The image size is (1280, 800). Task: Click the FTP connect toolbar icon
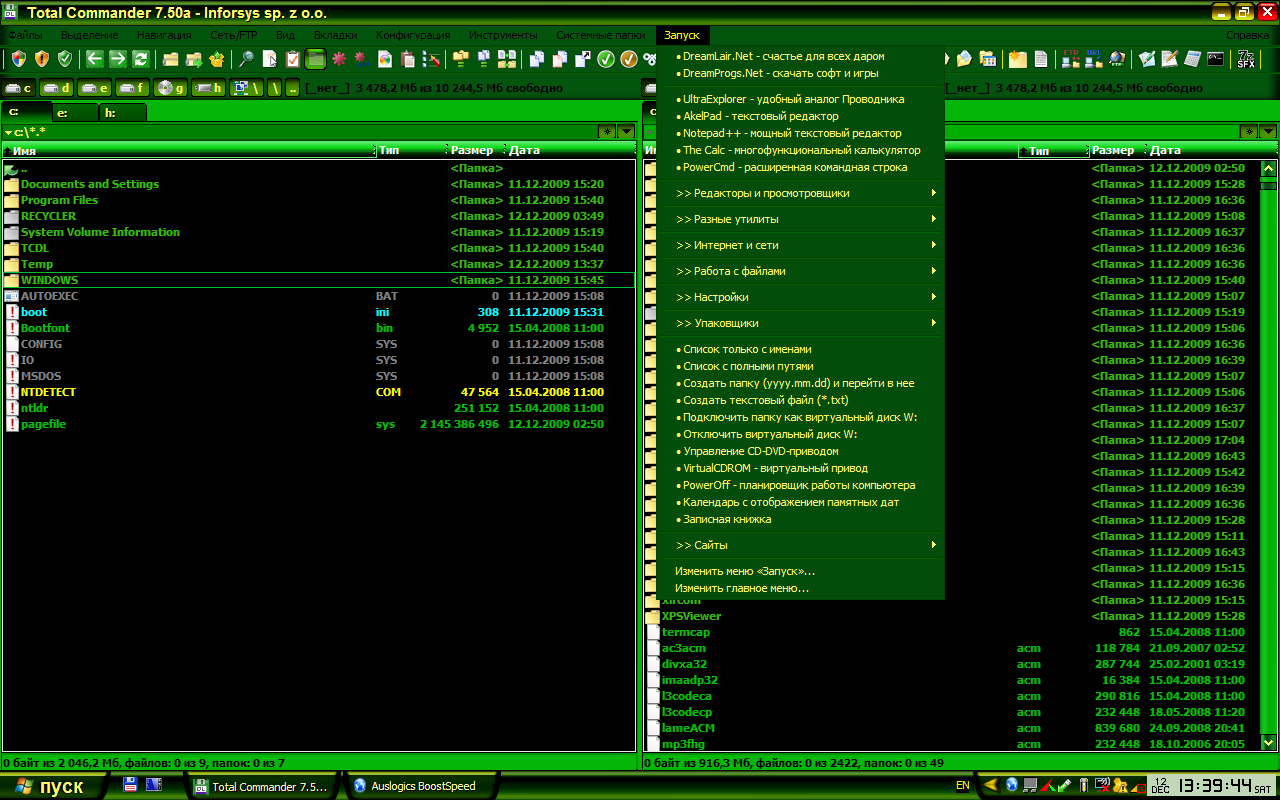1070,59
